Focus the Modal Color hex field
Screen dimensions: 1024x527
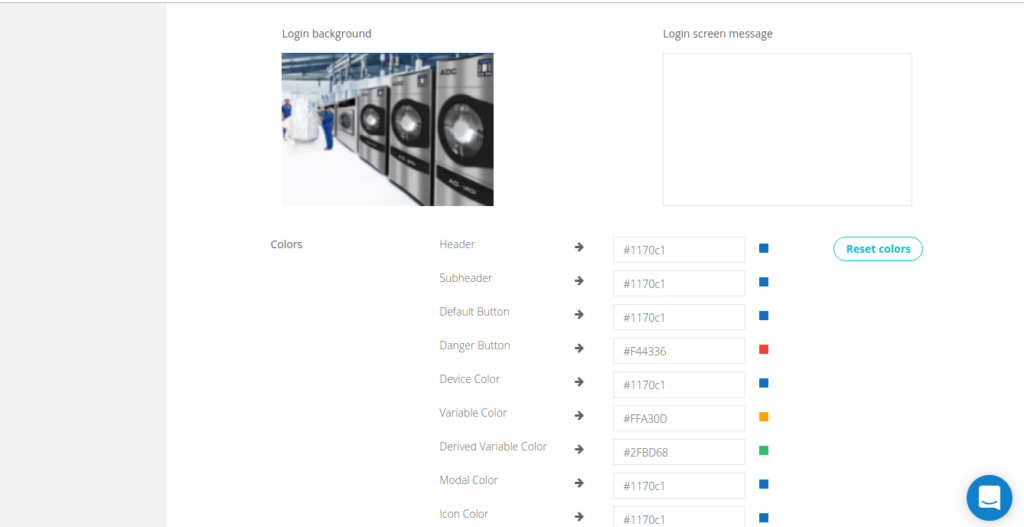[679, 486]
